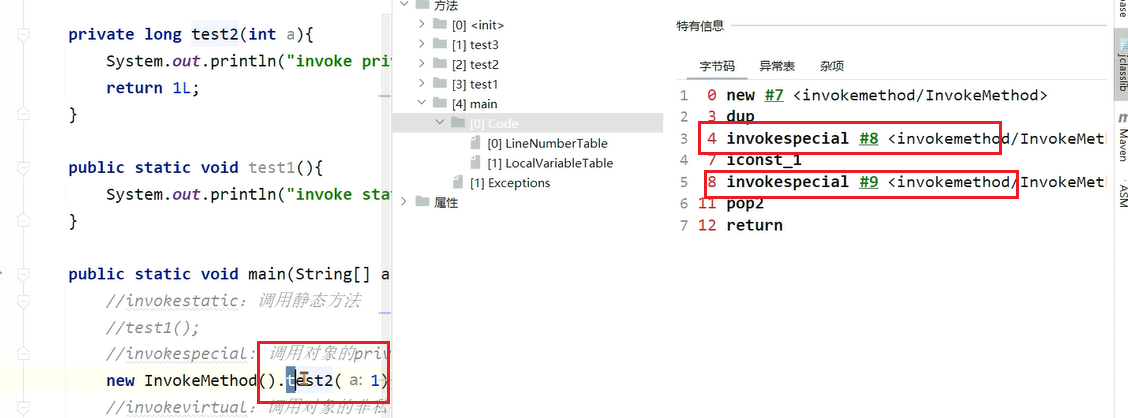Click the file icon beside LineNumberTable

point(475,143)
